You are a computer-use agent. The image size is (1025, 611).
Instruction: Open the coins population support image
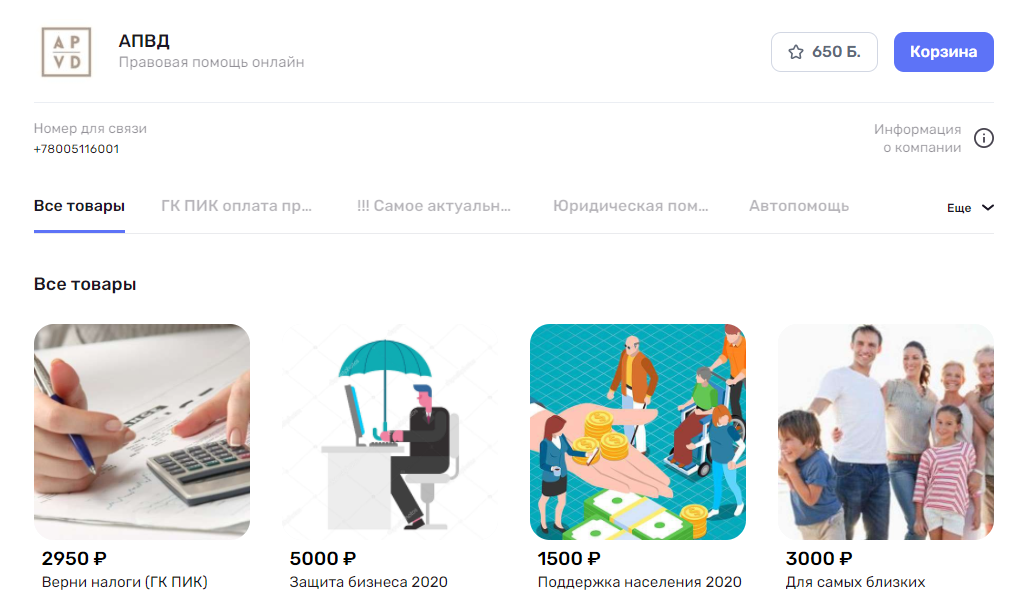(x=638, y=432)
